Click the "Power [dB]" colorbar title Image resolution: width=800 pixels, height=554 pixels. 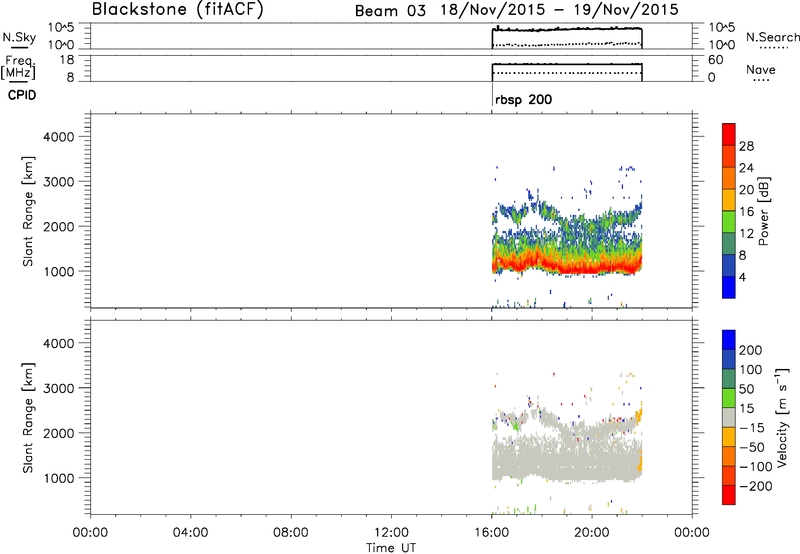pyautogui.click(x=764, y=211)
